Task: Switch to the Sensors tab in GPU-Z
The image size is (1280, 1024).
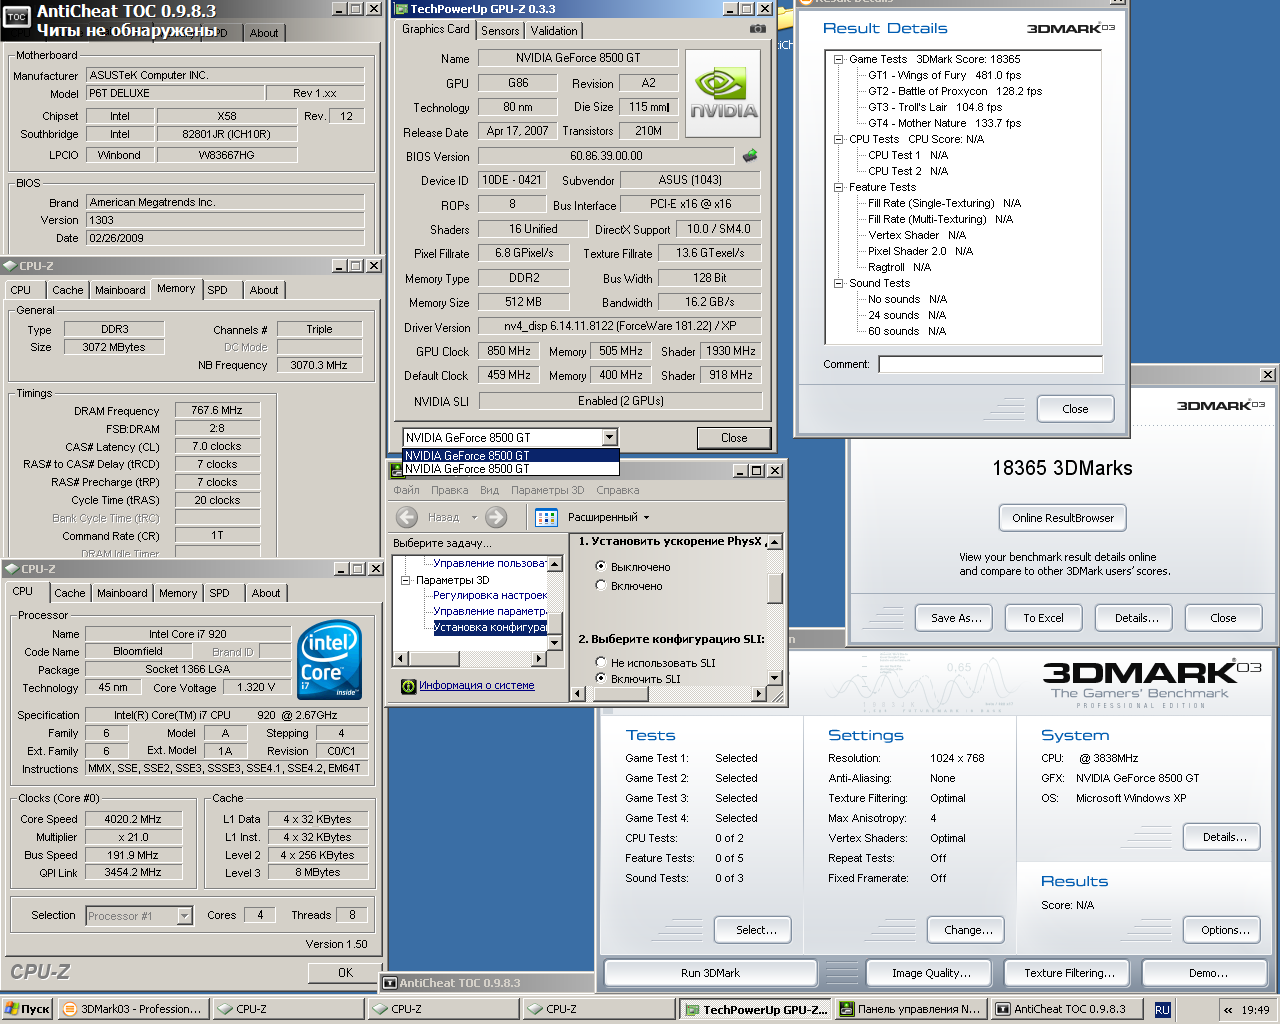Action: [500, 31]
